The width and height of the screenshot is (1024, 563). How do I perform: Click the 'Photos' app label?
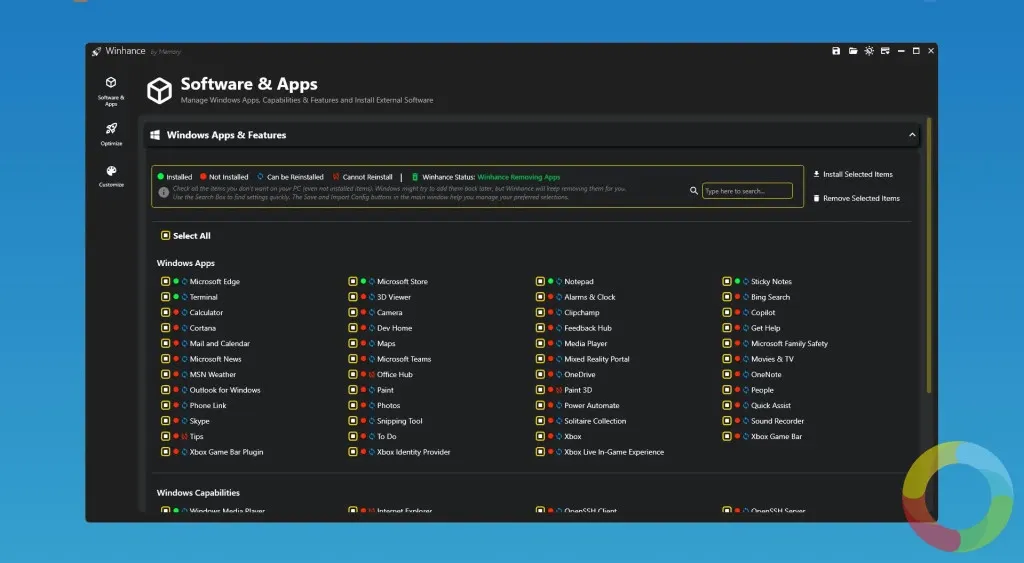(389, 406)
